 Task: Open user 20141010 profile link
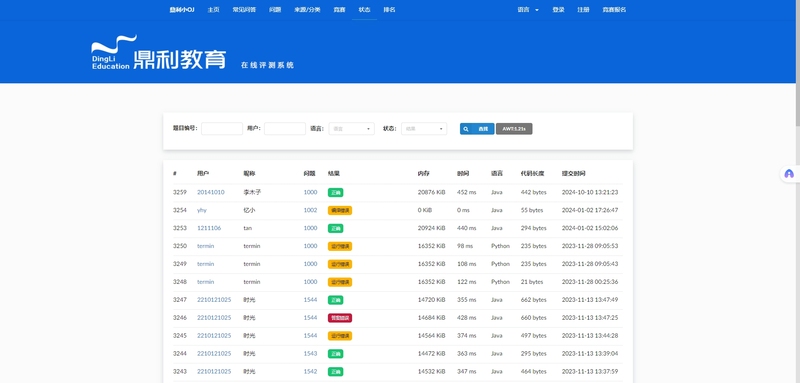tap(211, 192)
